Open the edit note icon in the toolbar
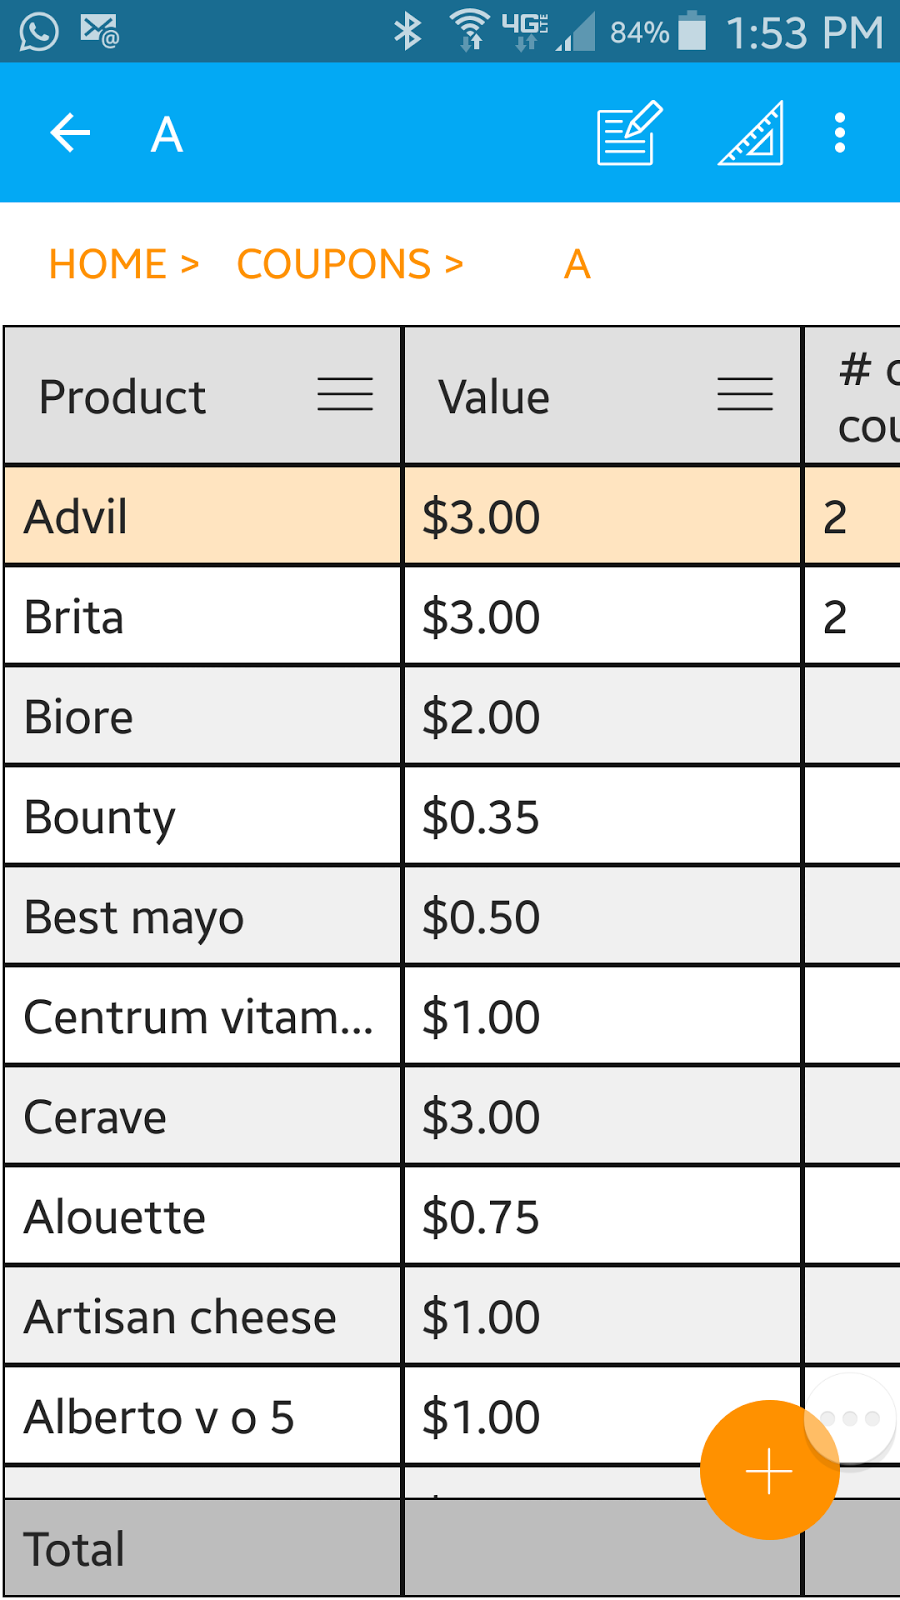Screen dimensions: 900x1600 (626, 132)
